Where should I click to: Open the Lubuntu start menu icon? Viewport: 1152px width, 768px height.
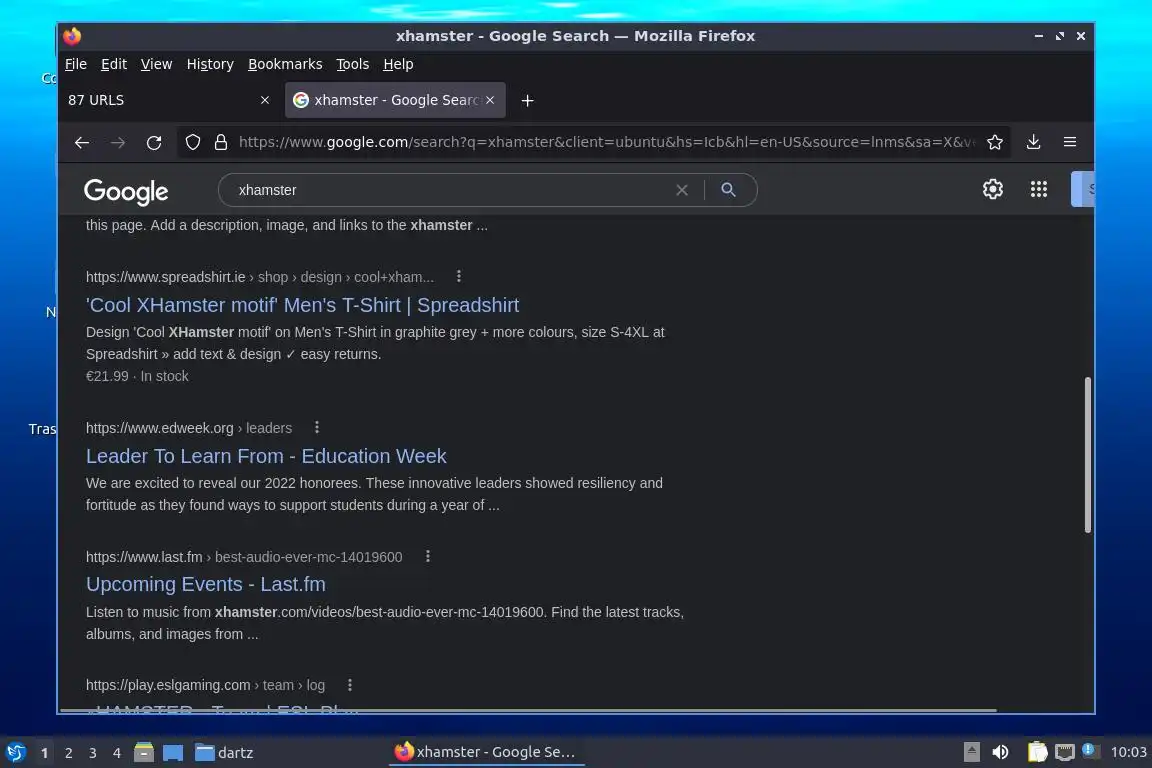tap(16, 752)
